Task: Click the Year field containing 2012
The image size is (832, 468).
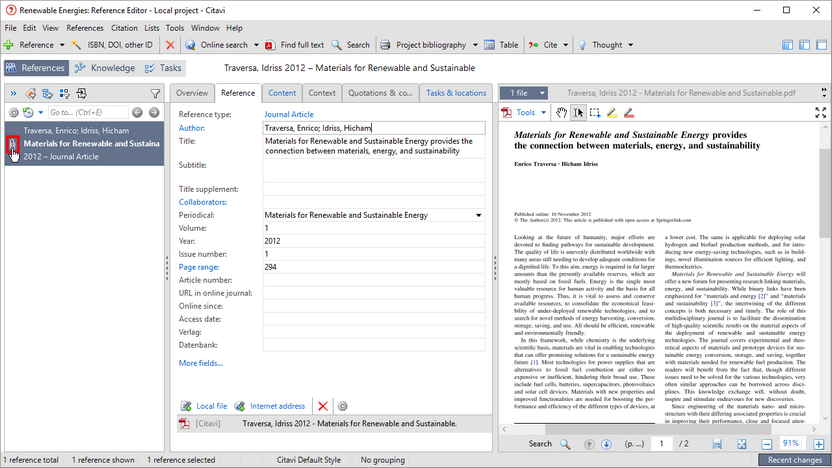Action: coord(374,241)
